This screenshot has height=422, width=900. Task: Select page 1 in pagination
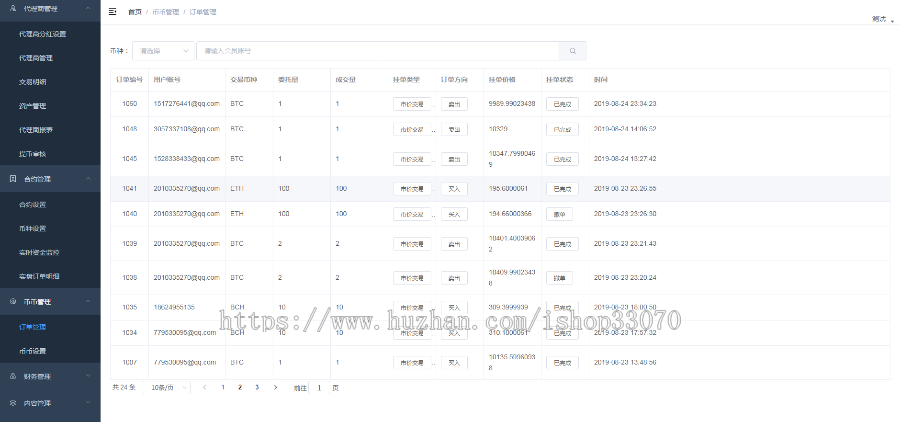click(223, 388)
